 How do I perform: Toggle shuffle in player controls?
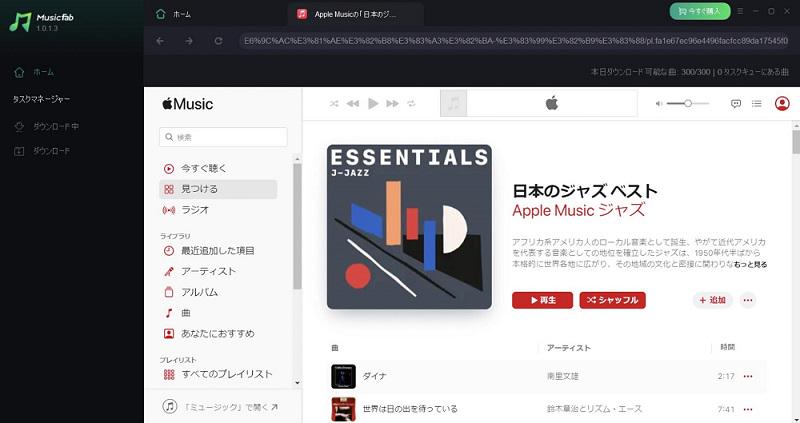334,104
